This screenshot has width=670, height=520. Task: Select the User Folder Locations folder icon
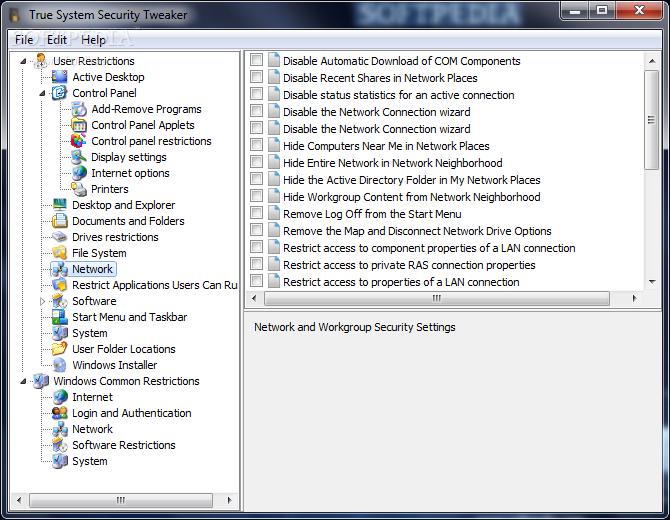(59, 349)
